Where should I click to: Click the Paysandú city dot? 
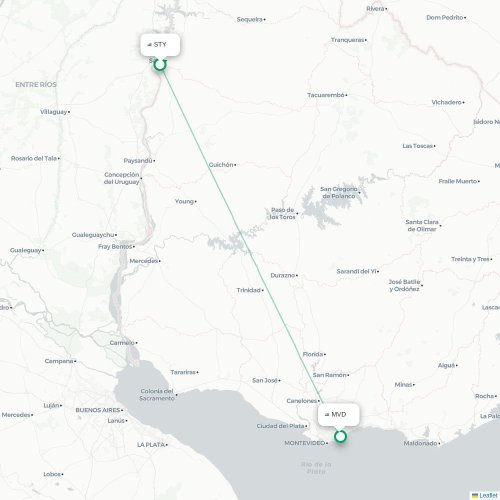click(x=154, y=161)
